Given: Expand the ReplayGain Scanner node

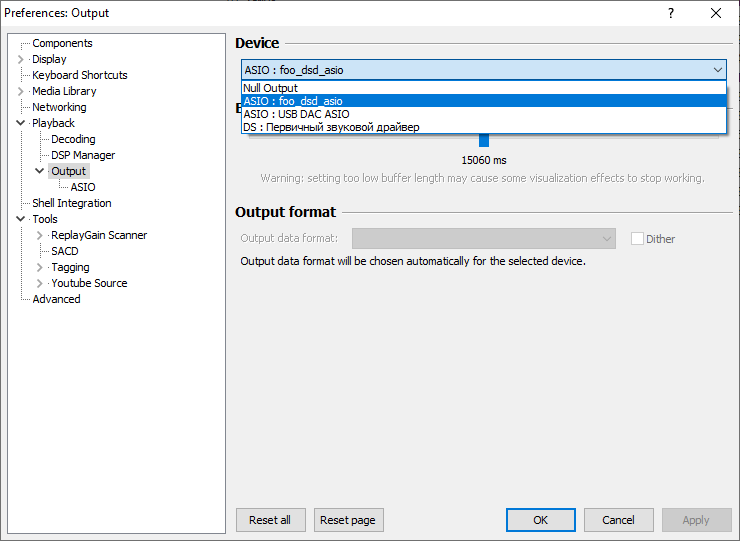Looking at the screenshot, I should (x=40, y=235).
